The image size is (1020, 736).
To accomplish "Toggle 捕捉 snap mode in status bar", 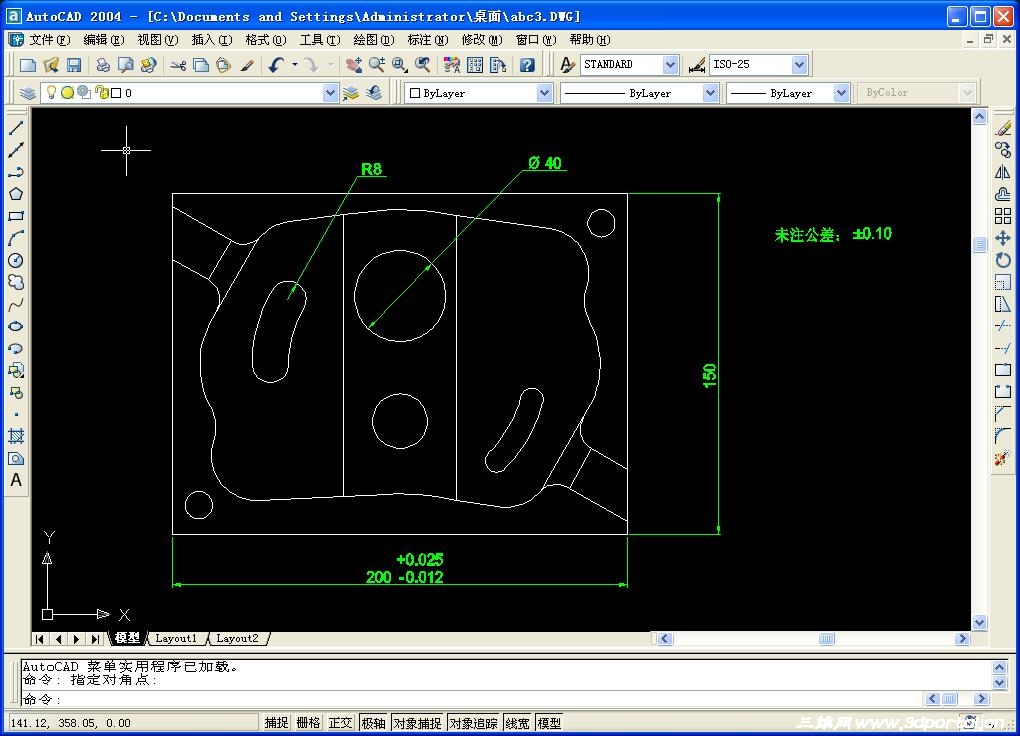I will [x=276, y=722].
